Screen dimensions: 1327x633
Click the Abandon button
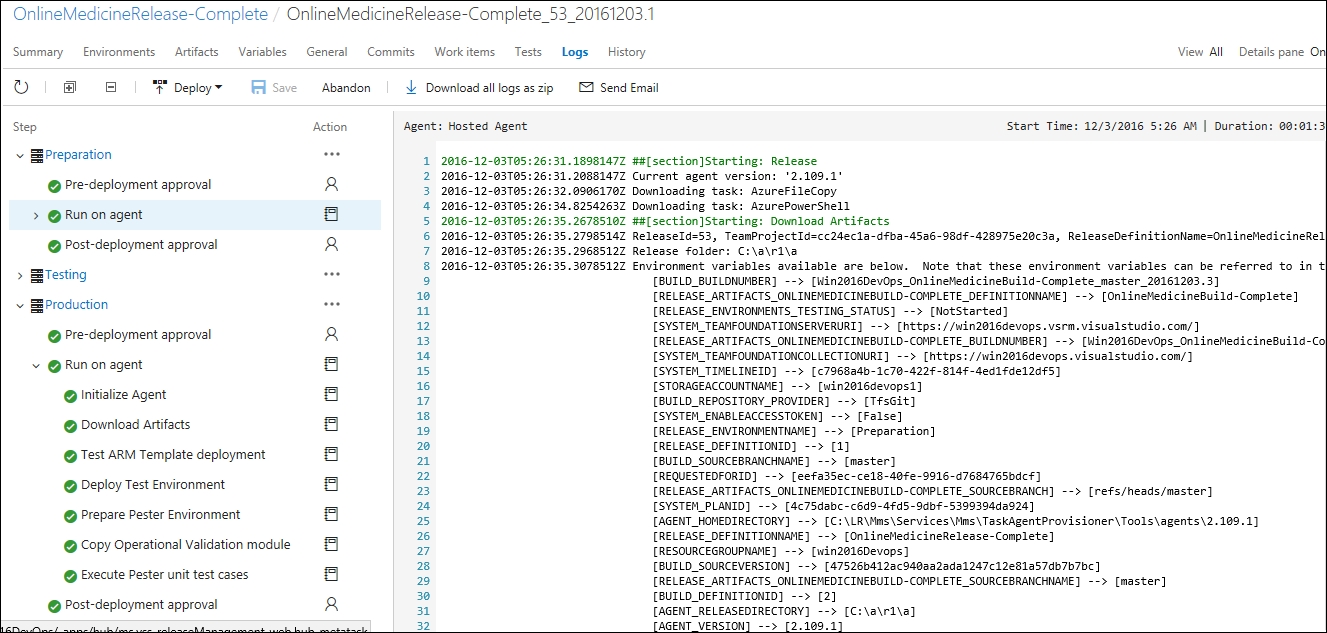pos(346,88)
